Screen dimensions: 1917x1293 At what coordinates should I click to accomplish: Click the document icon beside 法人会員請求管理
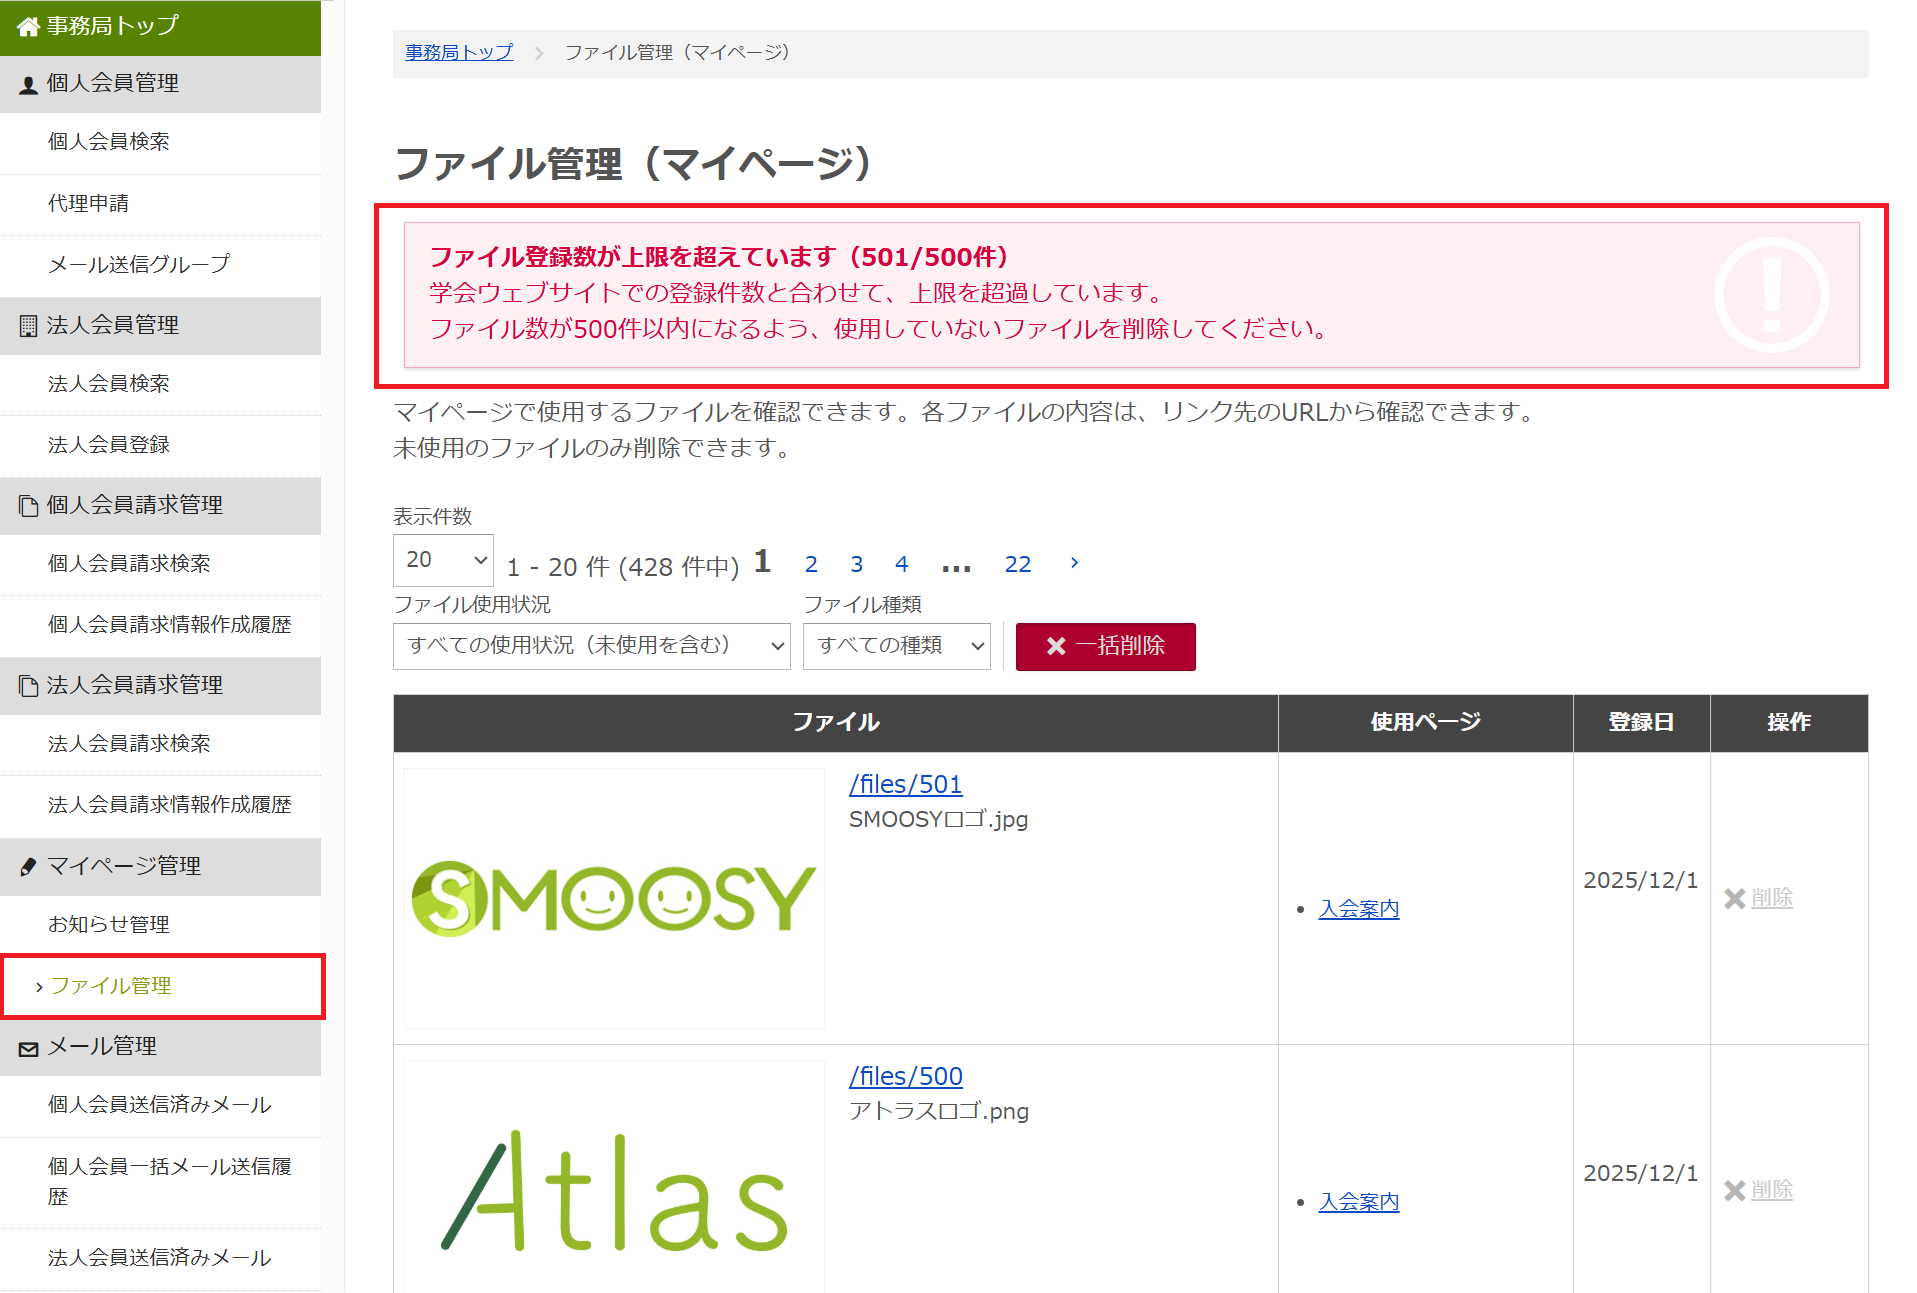click(x=29, y=686)
